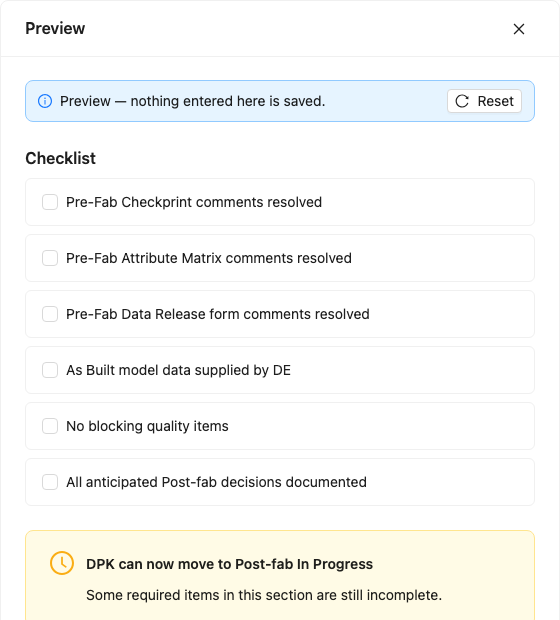Click the Preview panel title

pyautogui.click(x=55, y=29)
